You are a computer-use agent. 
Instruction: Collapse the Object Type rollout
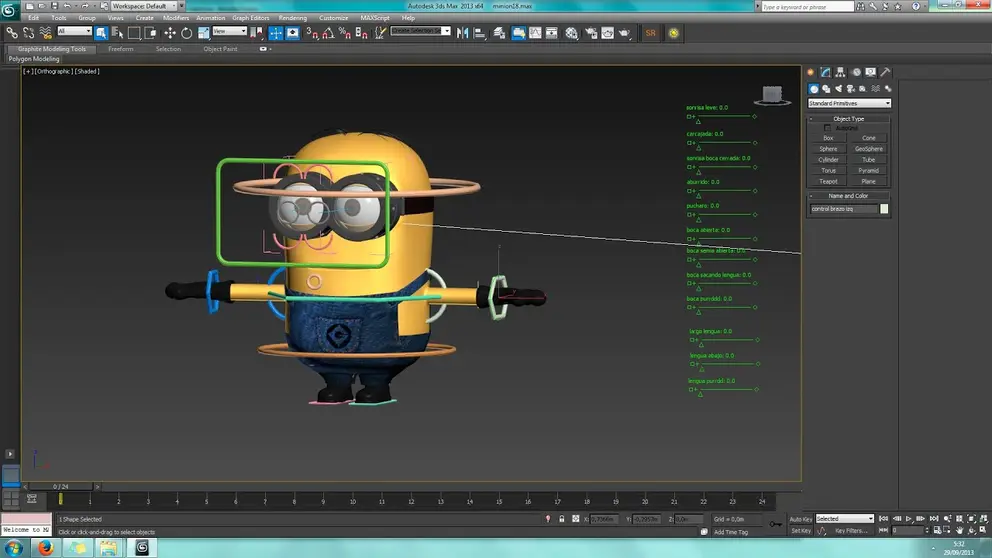[848, 118]
